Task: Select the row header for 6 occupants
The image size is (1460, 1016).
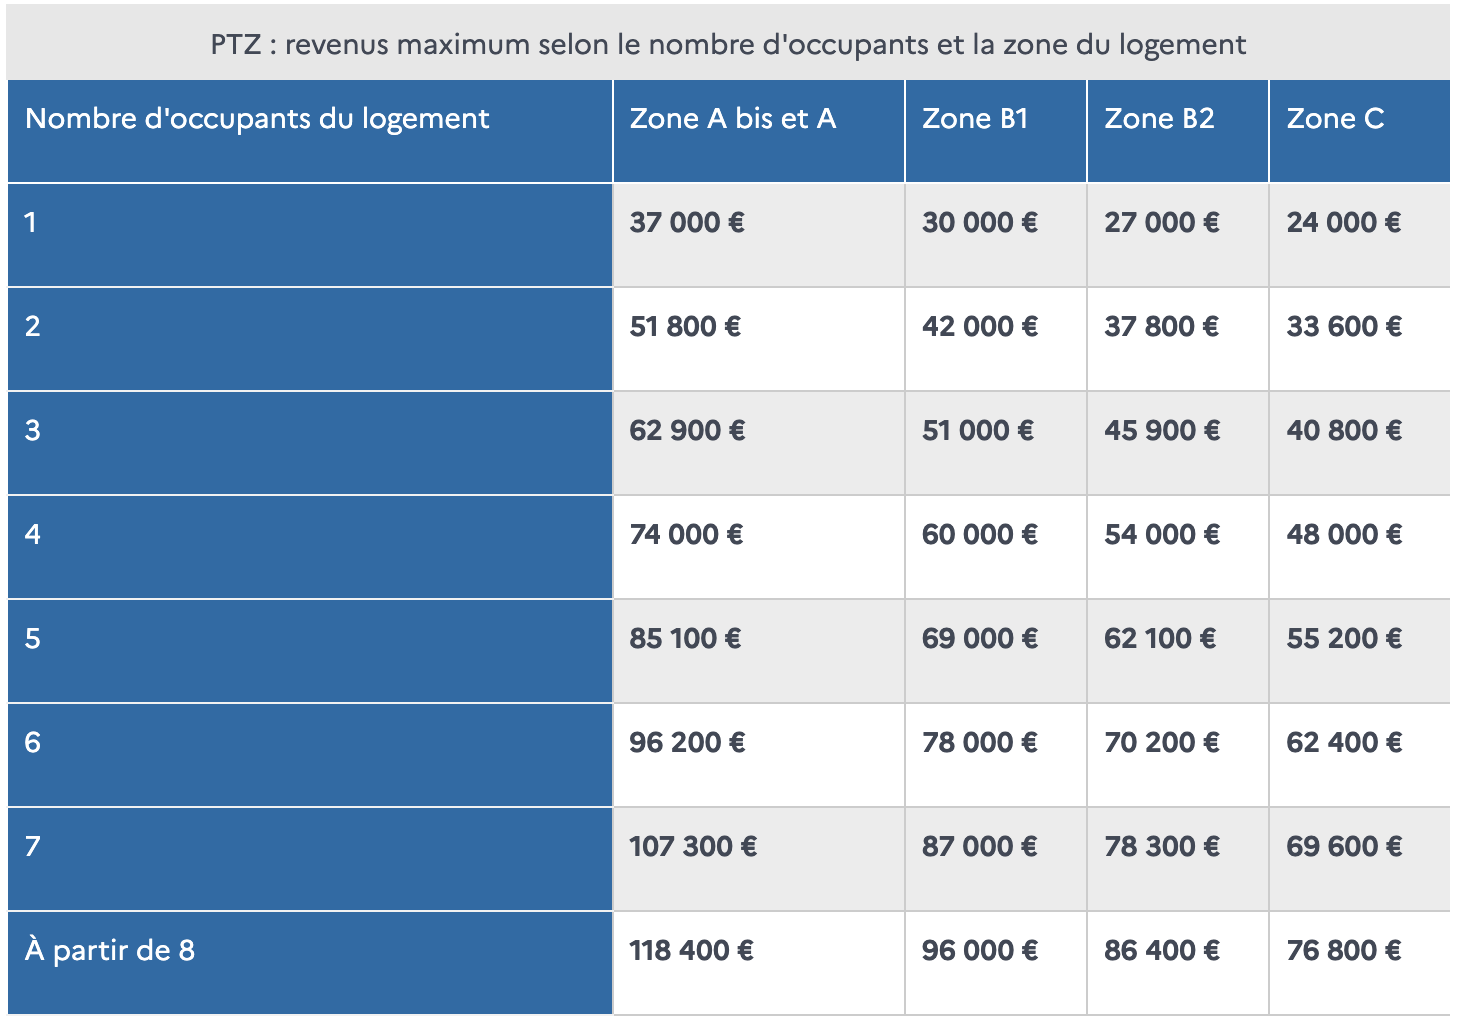Action: click(310, 755)
